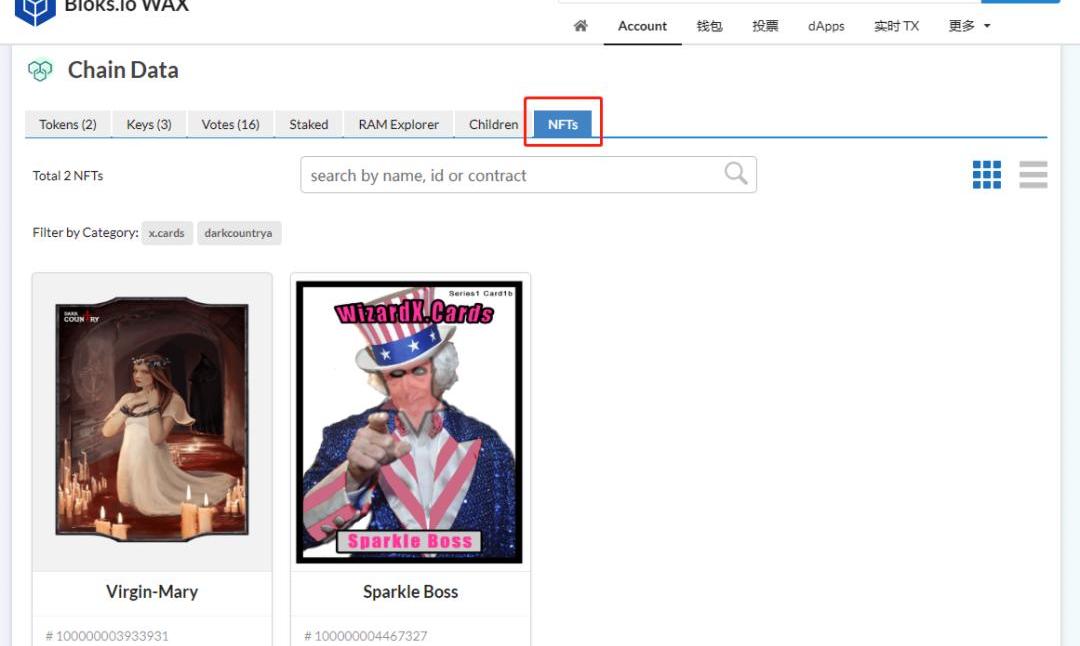Switch to Votes (16) tab

tap(230, 124)
